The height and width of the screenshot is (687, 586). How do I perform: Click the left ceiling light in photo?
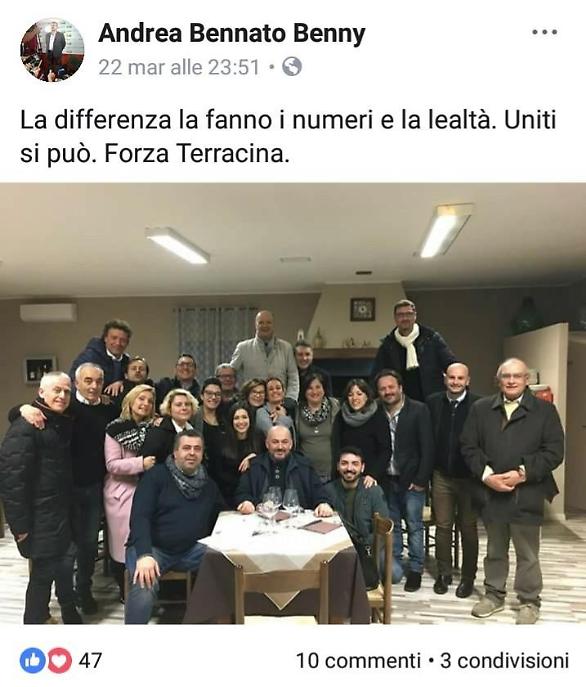[178, 244]
